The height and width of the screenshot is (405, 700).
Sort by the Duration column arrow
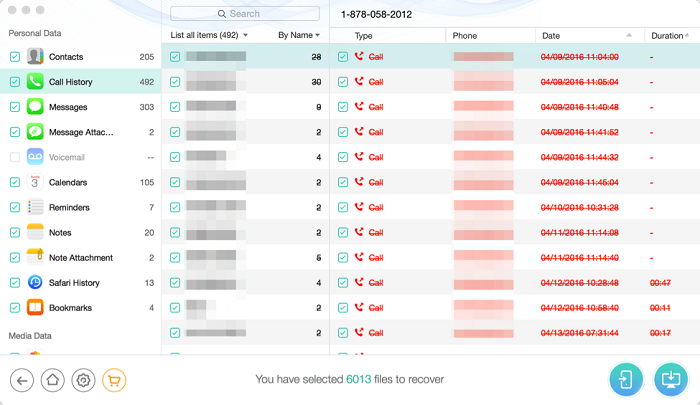[687, 35]
